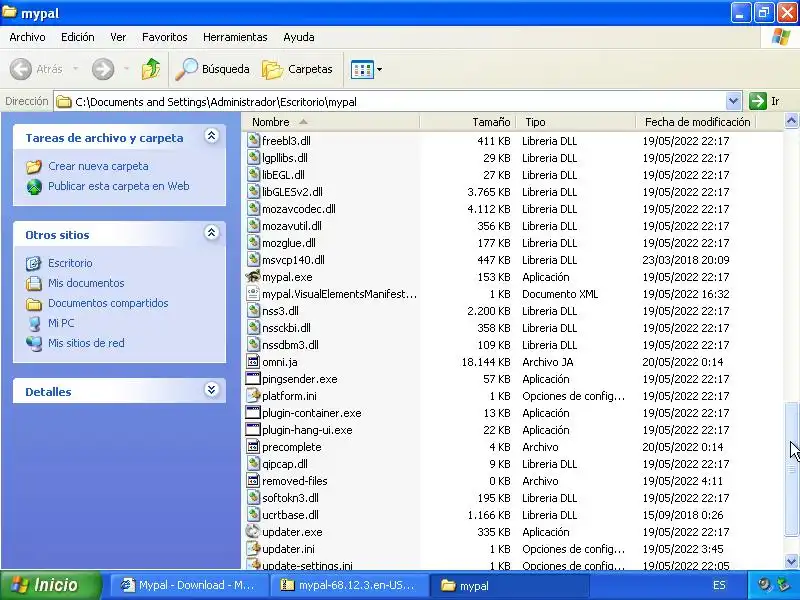The width and height of the screenshot is (800, 600).
Task: Select the freebl3.dll file icon
Action: point(253,140)
